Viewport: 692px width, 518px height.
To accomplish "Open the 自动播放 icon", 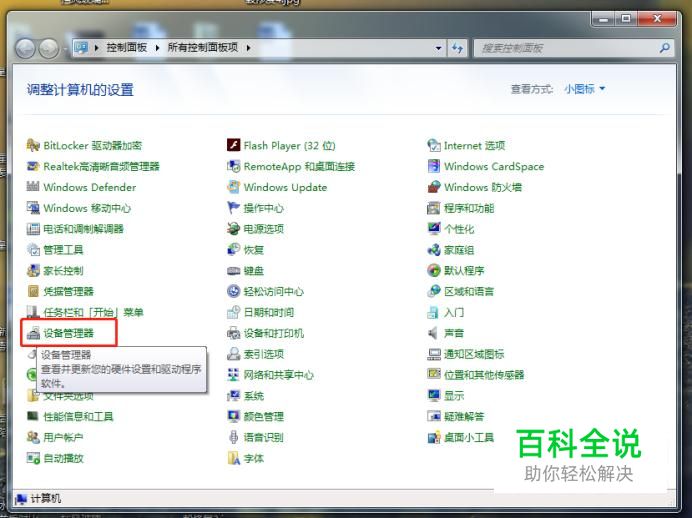I will (34, 458).
